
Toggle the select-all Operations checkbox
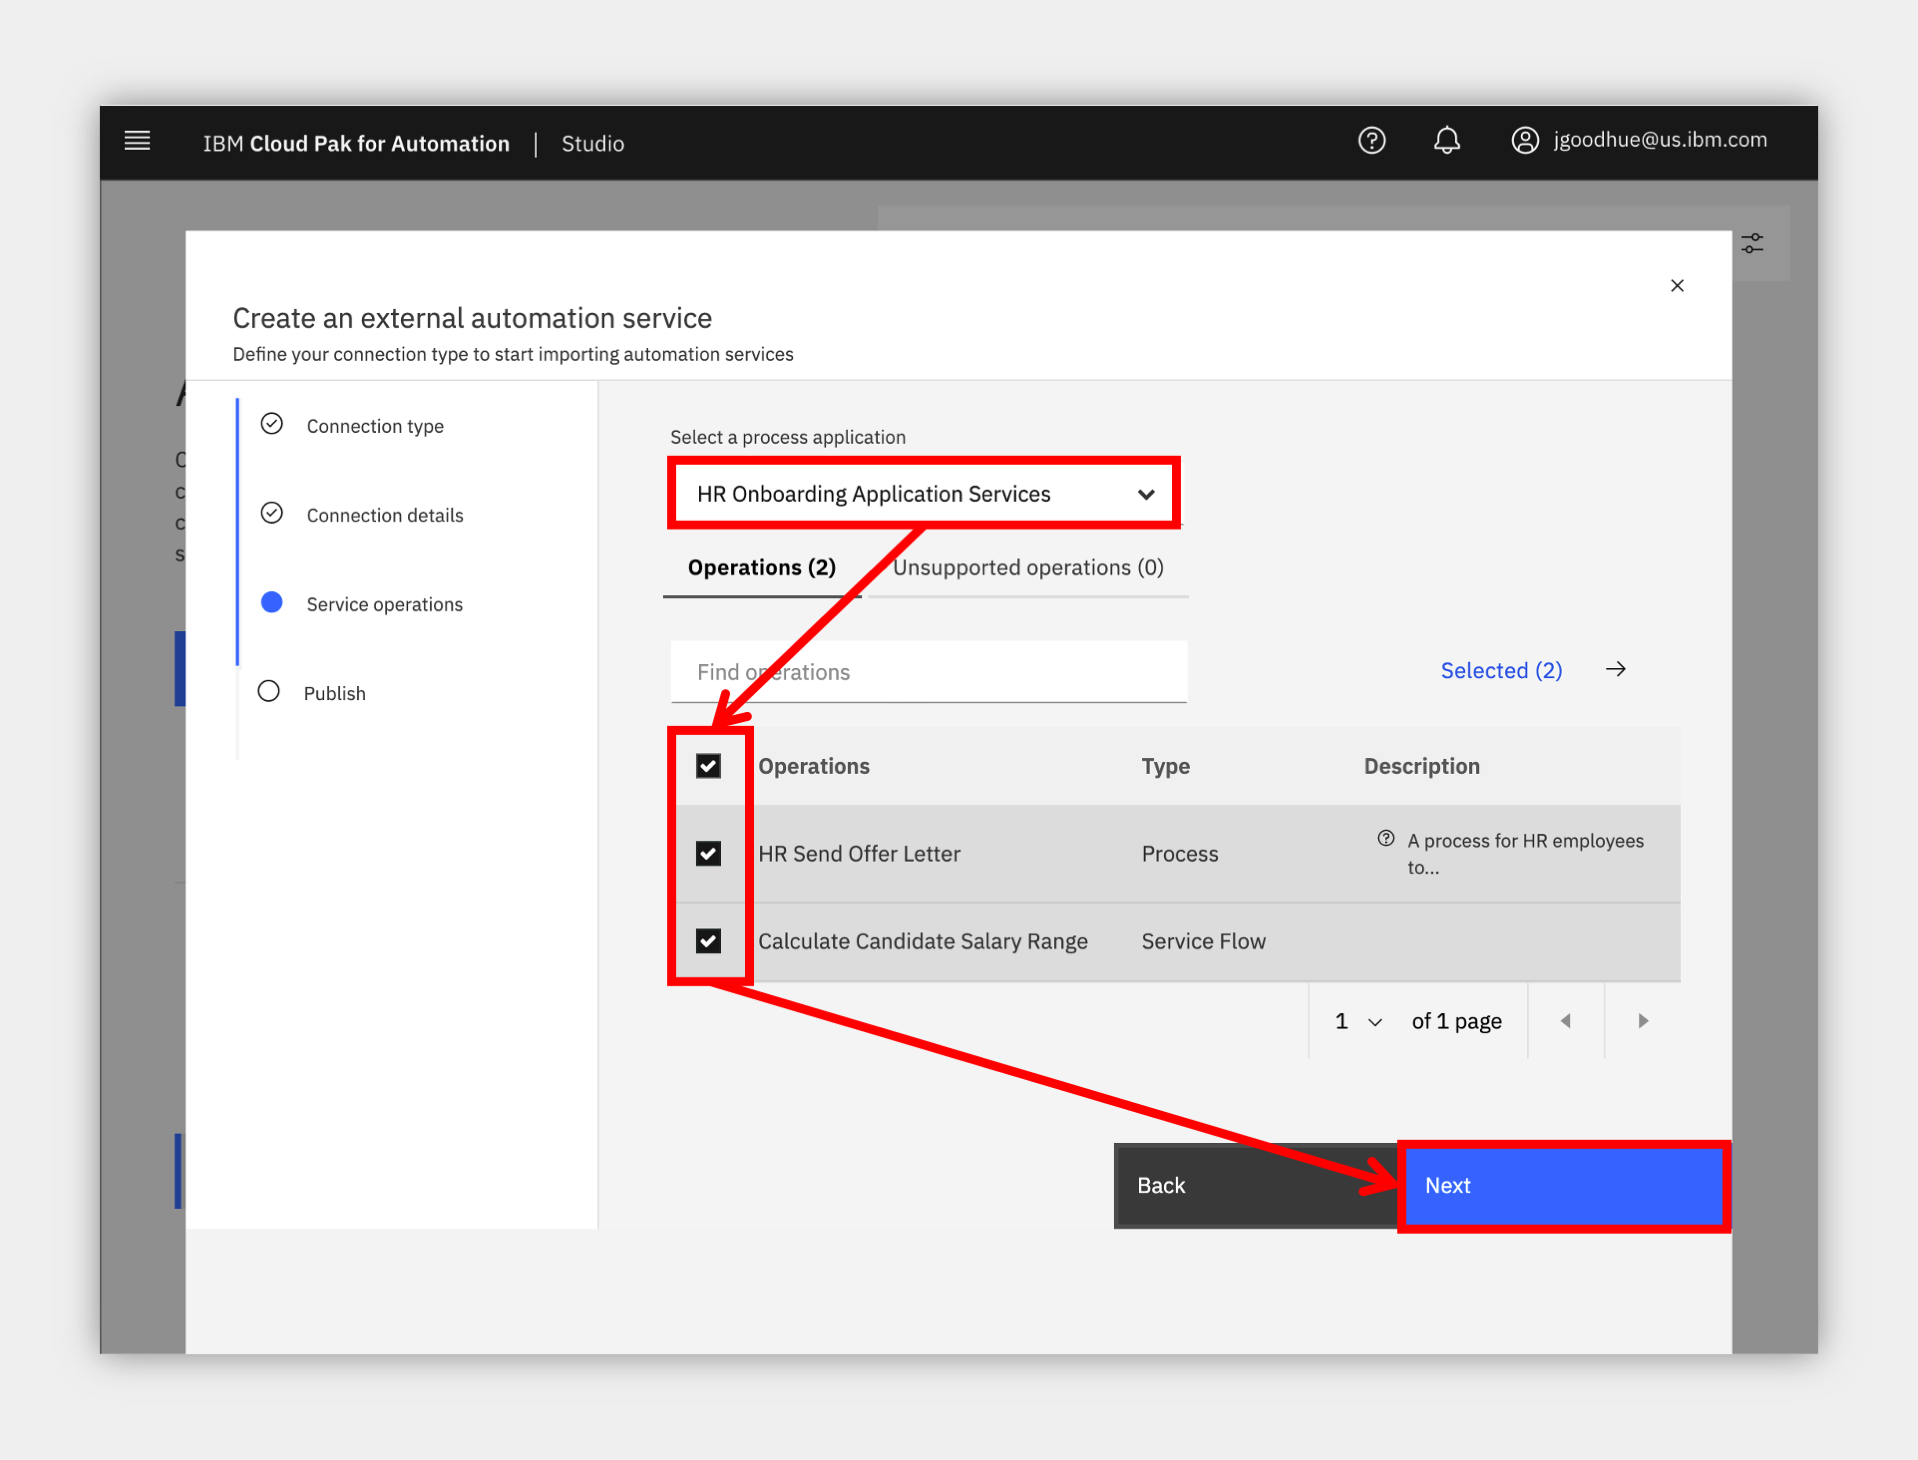pos(708,766)
